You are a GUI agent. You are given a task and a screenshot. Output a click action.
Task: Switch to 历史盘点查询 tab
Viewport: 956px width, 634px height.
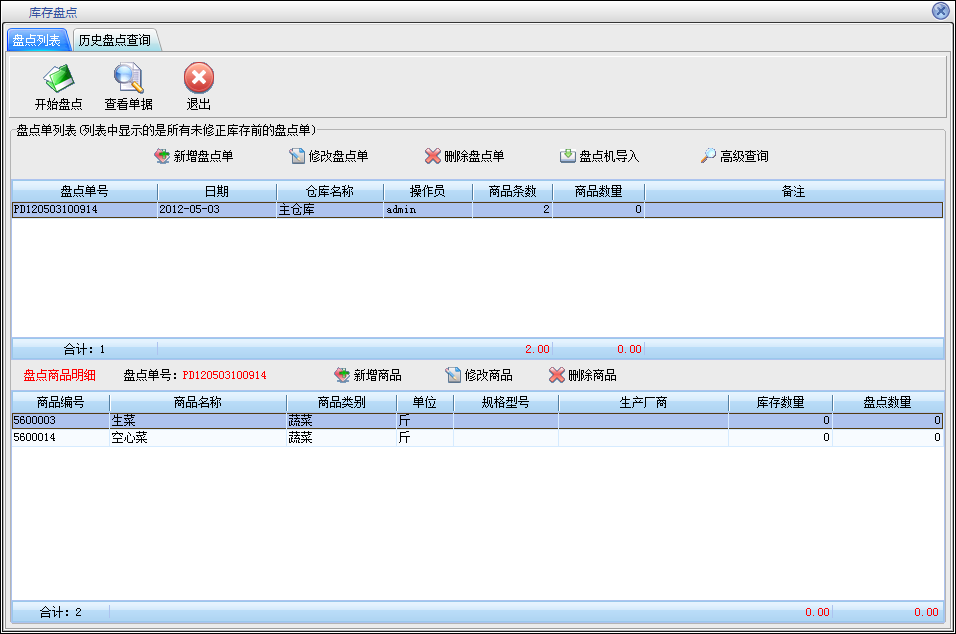pyautogui.click(x=115, y=40)
